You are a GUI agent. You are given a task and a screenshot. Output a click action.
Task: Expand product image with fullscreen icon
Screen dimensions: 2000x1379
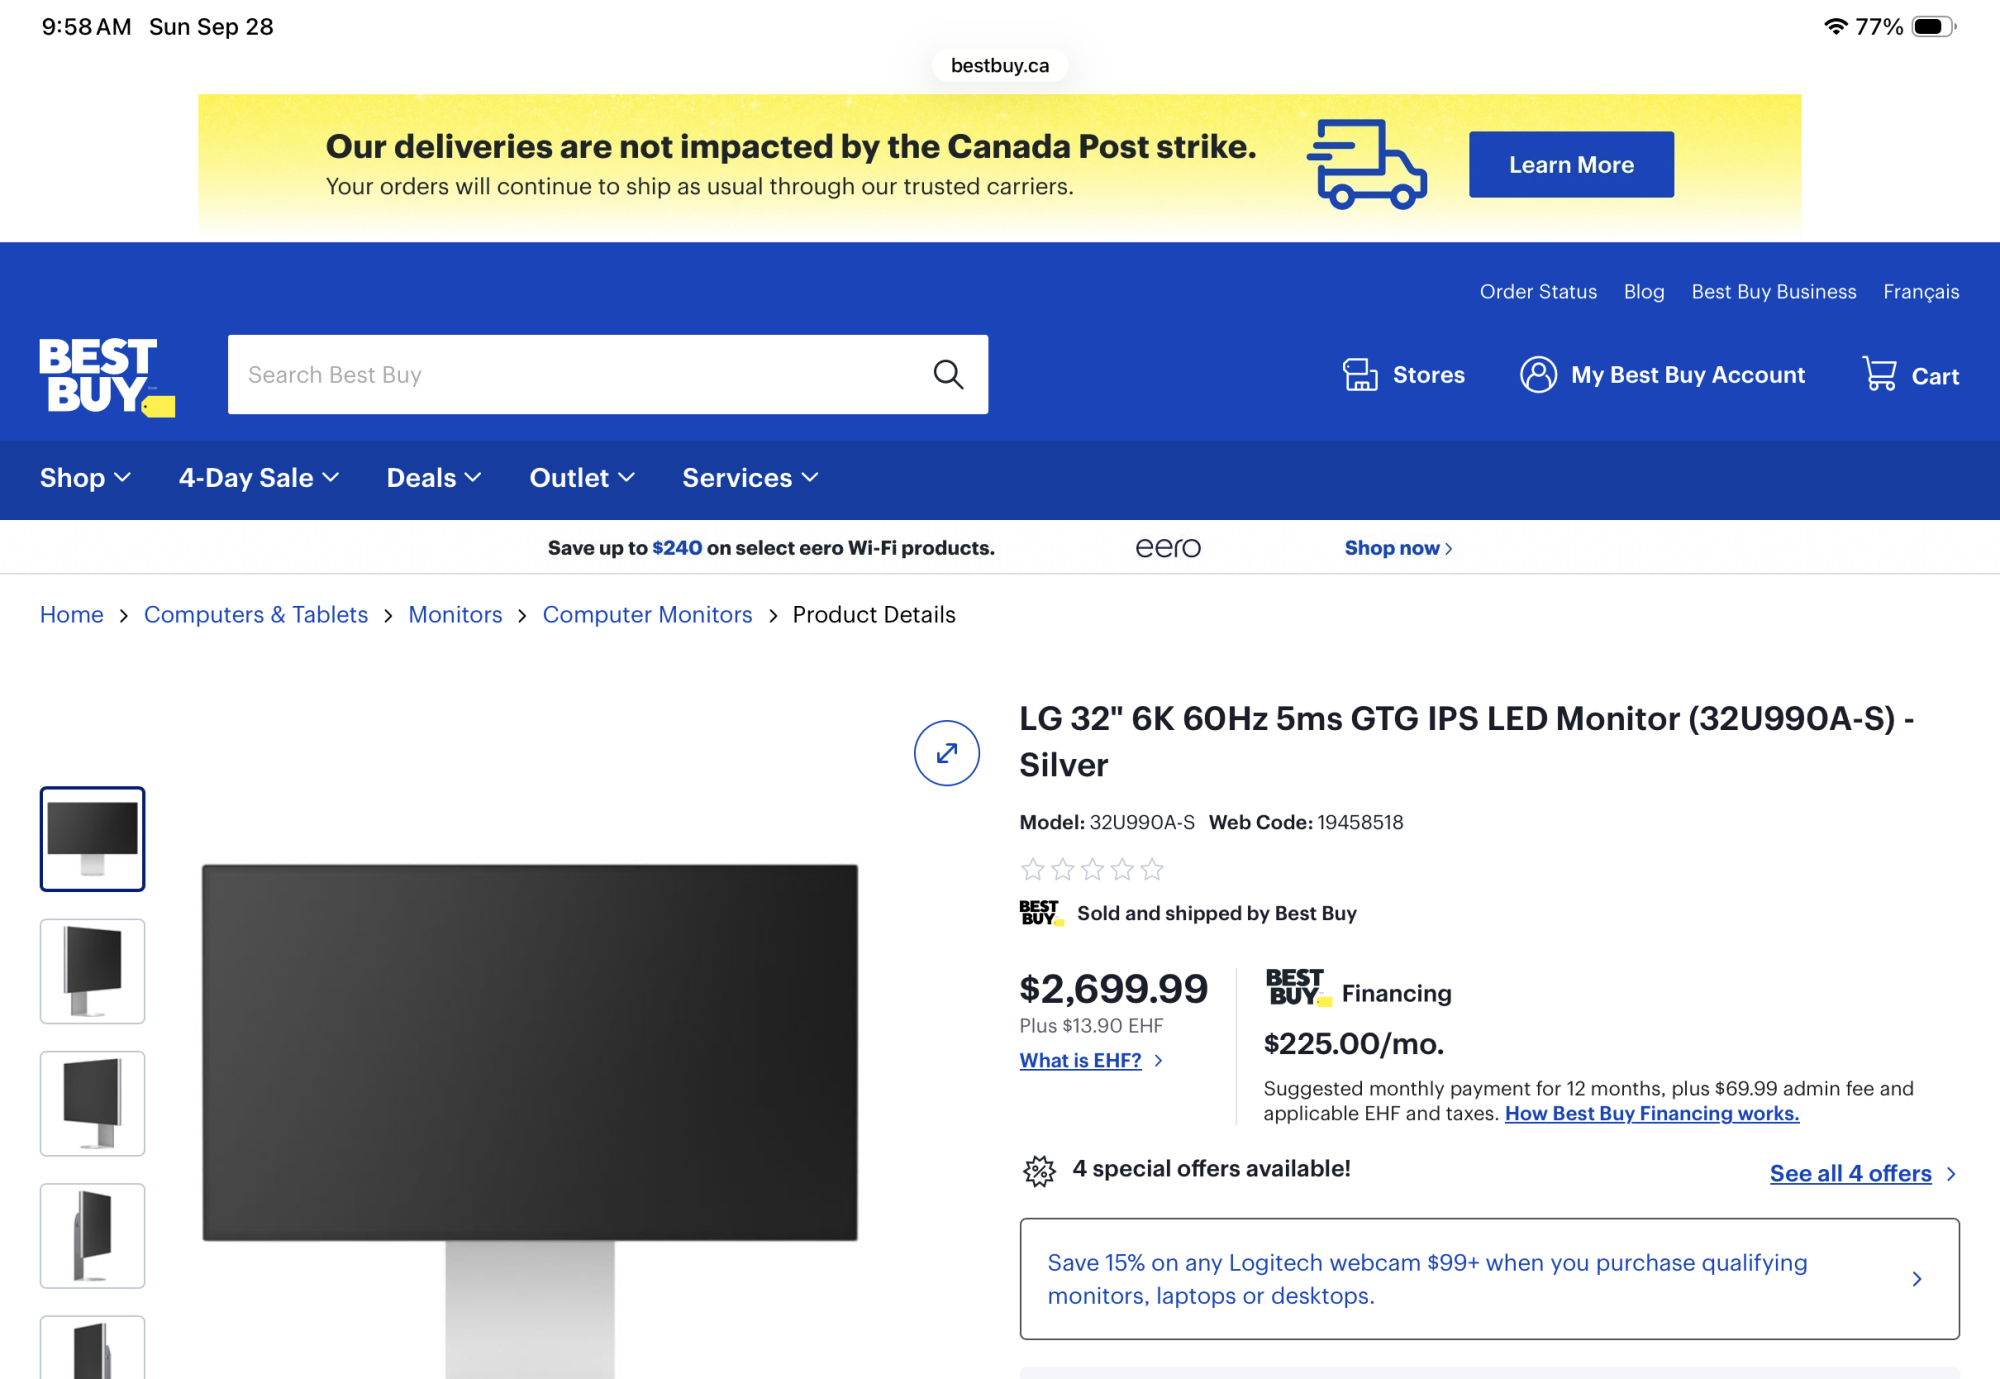click(946, 753)
